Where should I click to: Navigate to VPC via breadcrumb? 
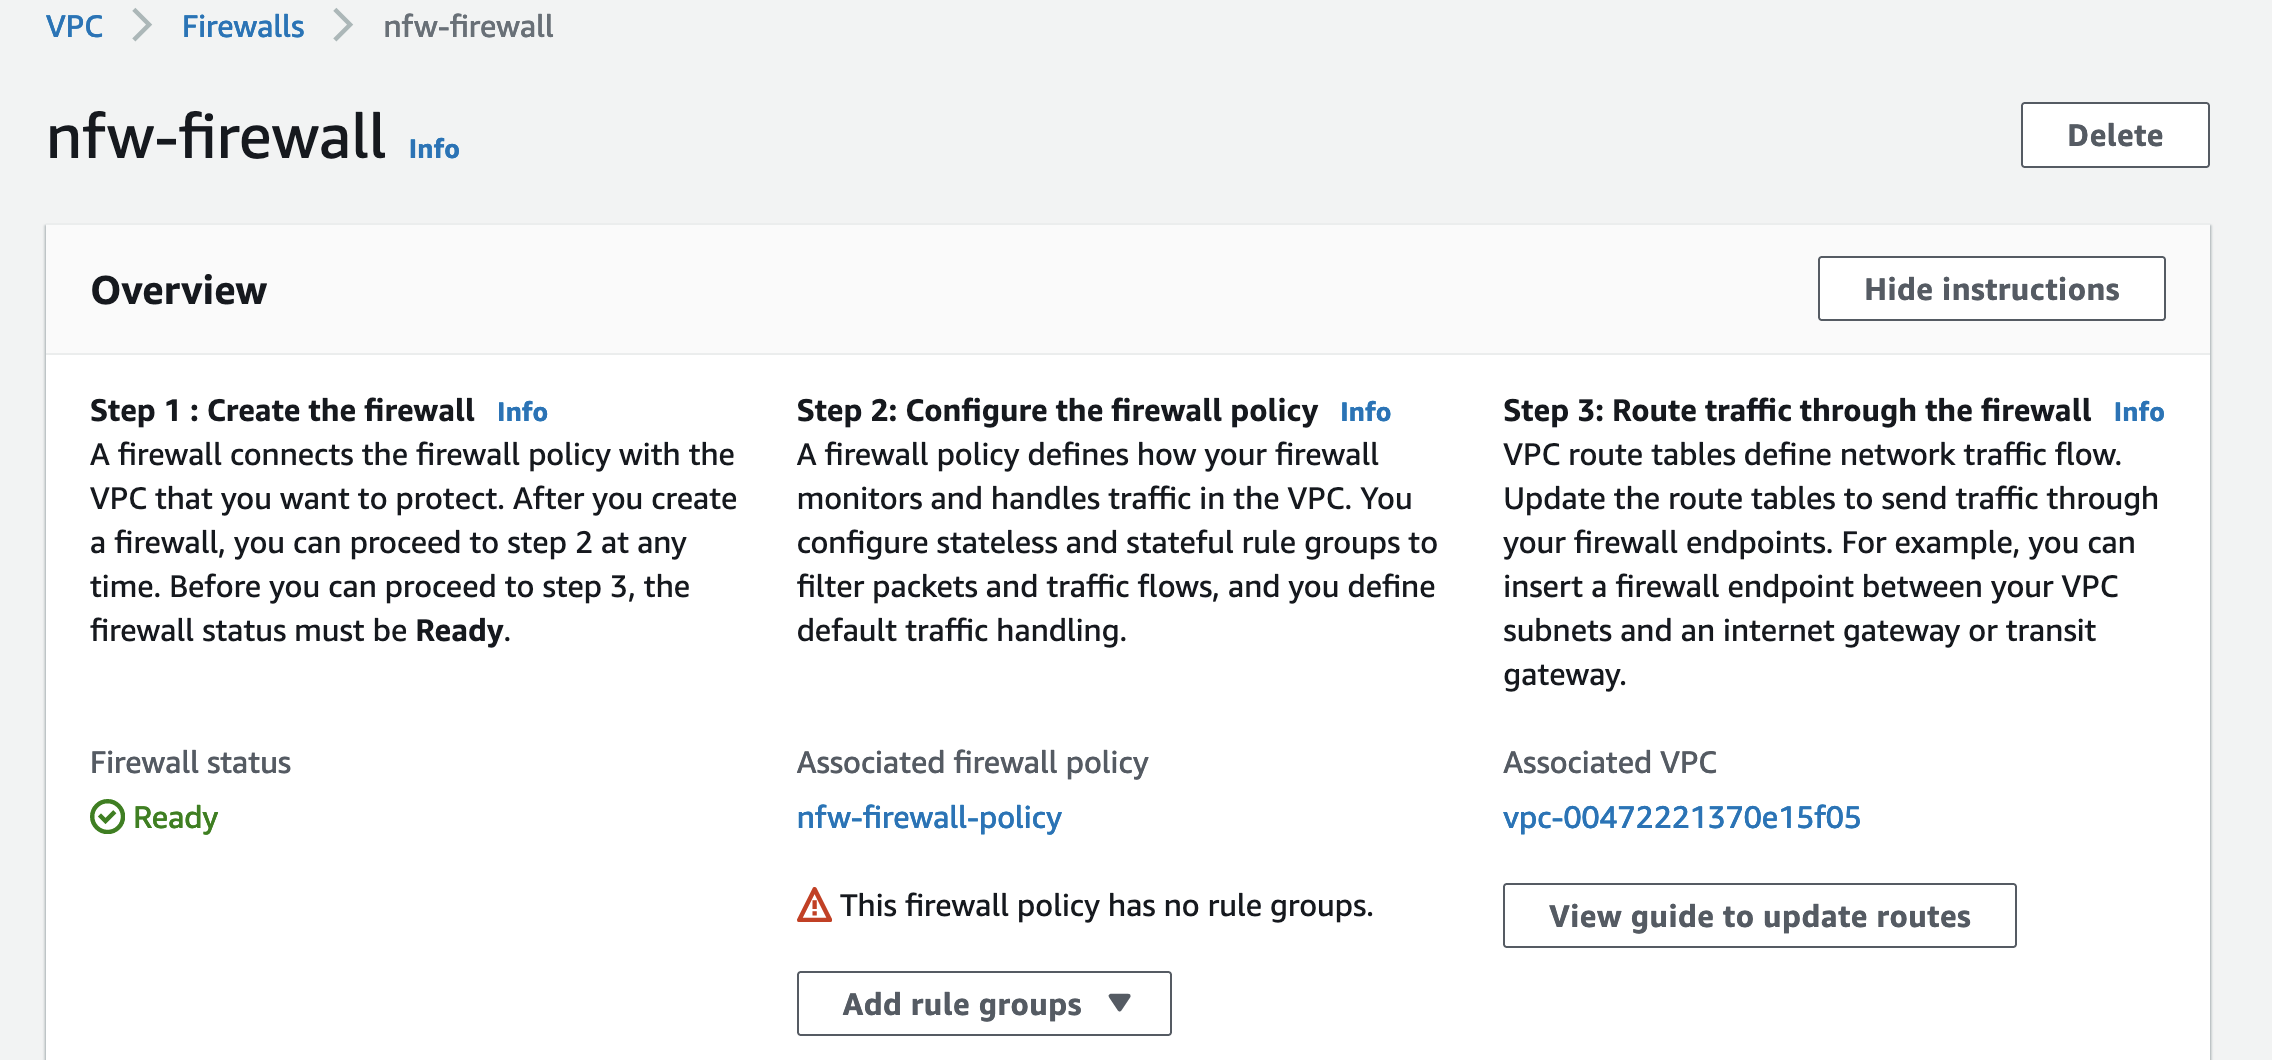[x=74, y=26]
